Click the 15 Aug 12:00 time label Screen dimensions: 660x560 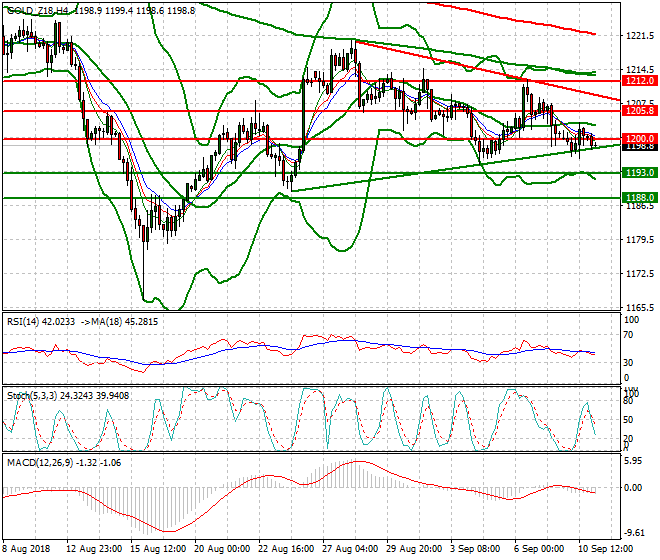(158, 549)
